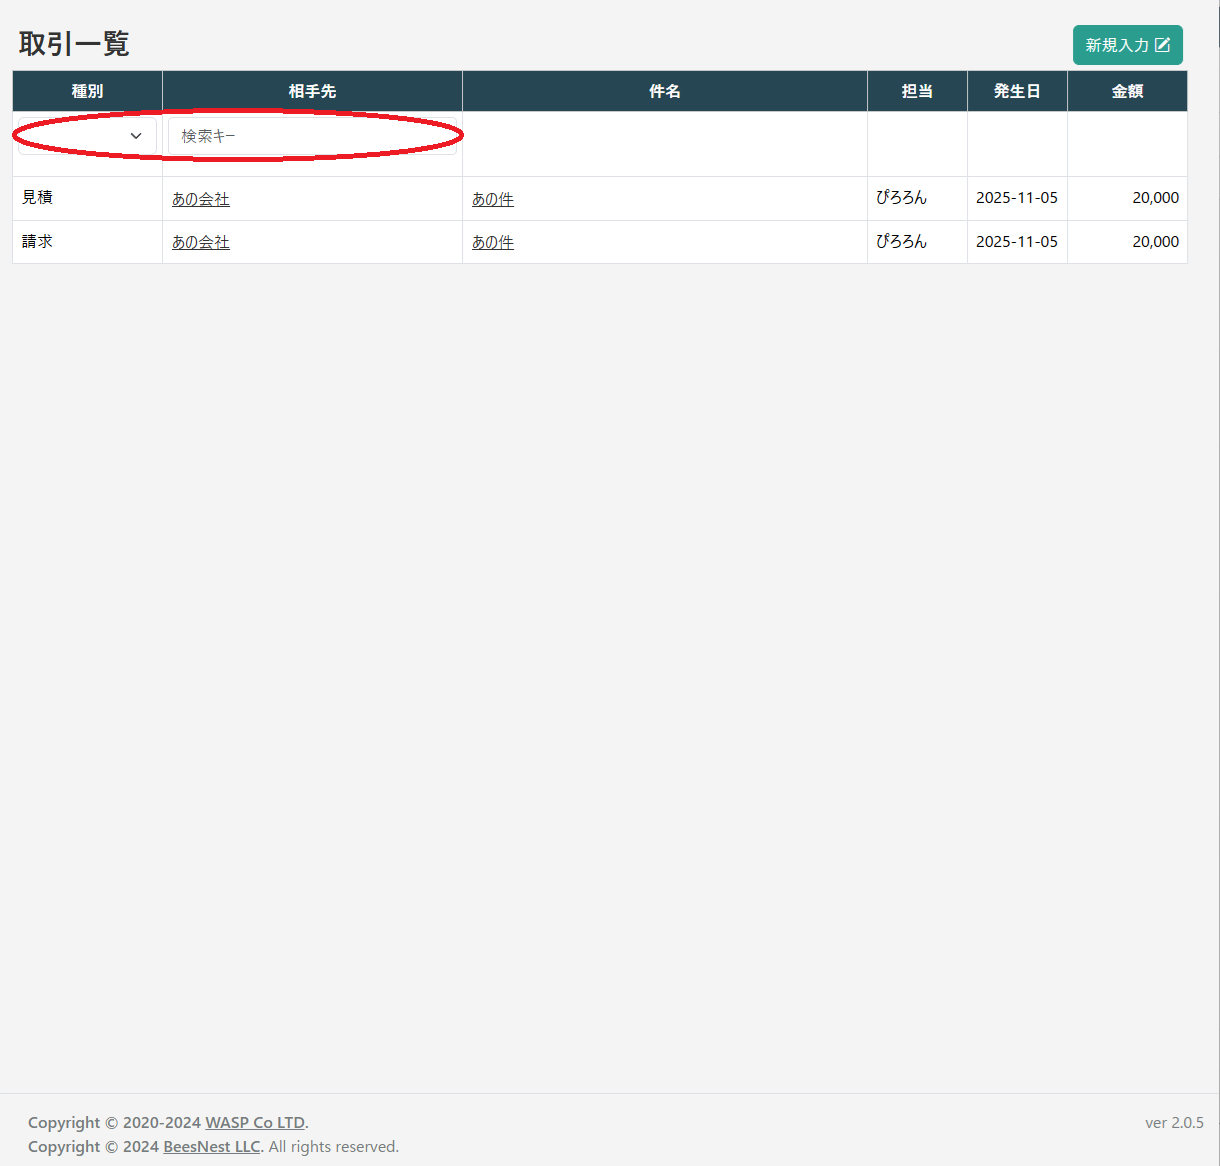The image size is (1220, 1166).
Task: Click the 2025-11-05 date in 見積 row
Action: [1017, 198]
